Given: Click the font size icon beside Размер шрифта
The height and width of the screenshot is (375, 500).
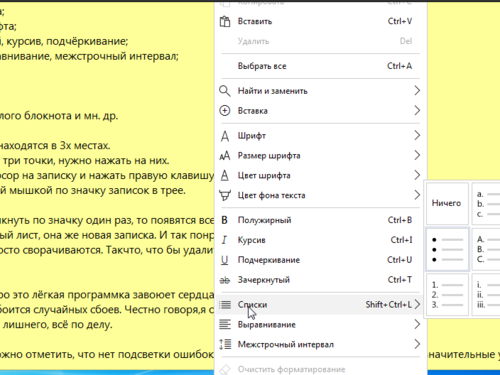Looking at the screenshot, I should (225, 156).
